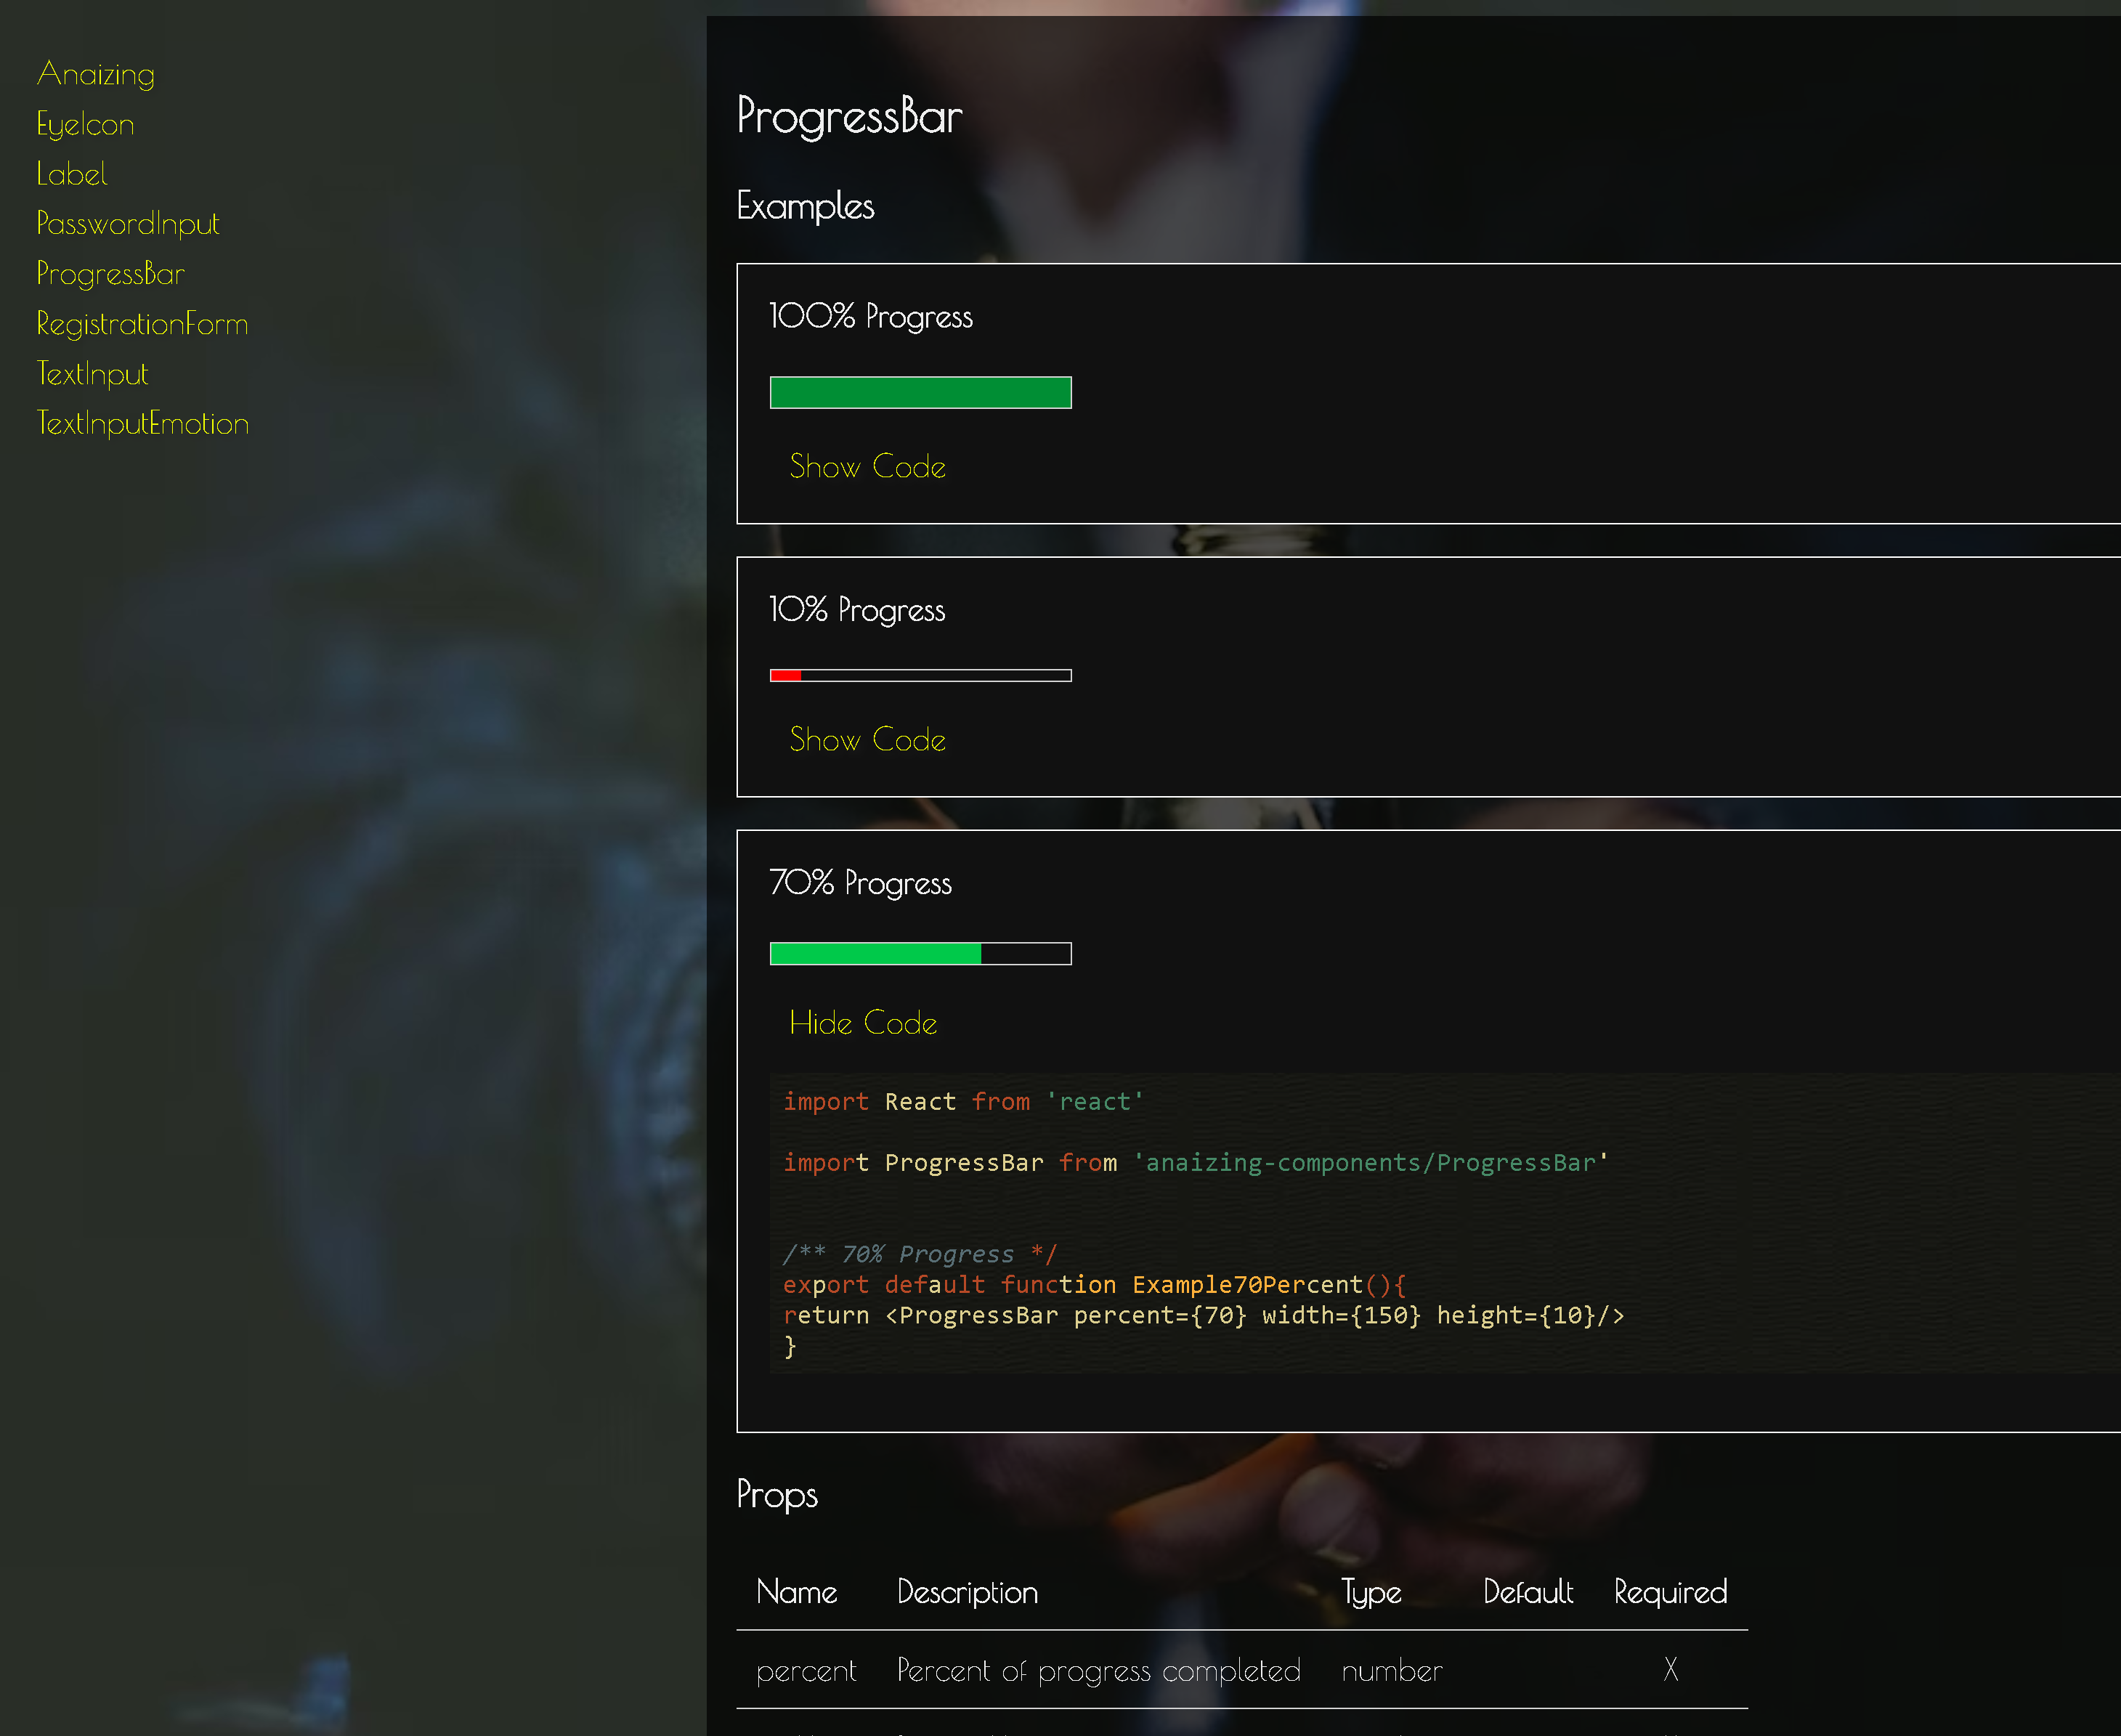Image resolution: width=2121 pixels, height=1736 pixels.
Task: Navigate to the PasswordInput component
Action: point(128,224)
